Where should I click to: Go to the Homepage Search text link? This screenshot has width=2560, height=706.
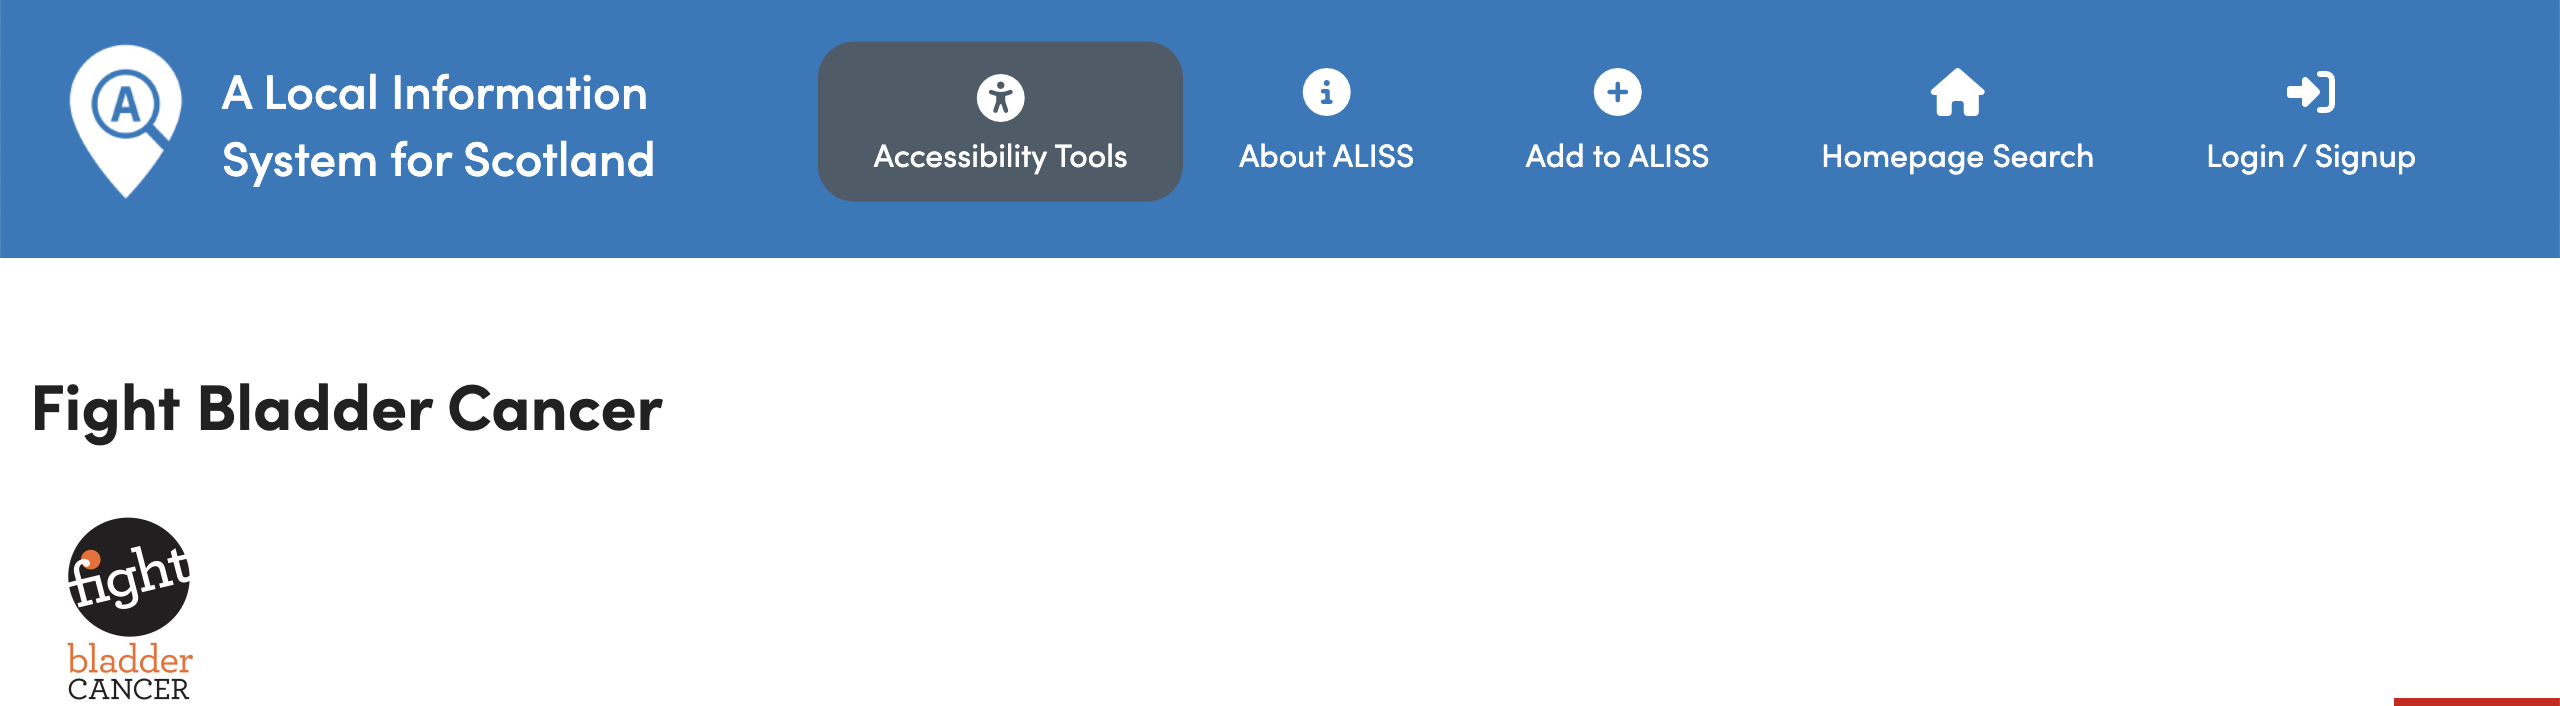[1957, 157]
